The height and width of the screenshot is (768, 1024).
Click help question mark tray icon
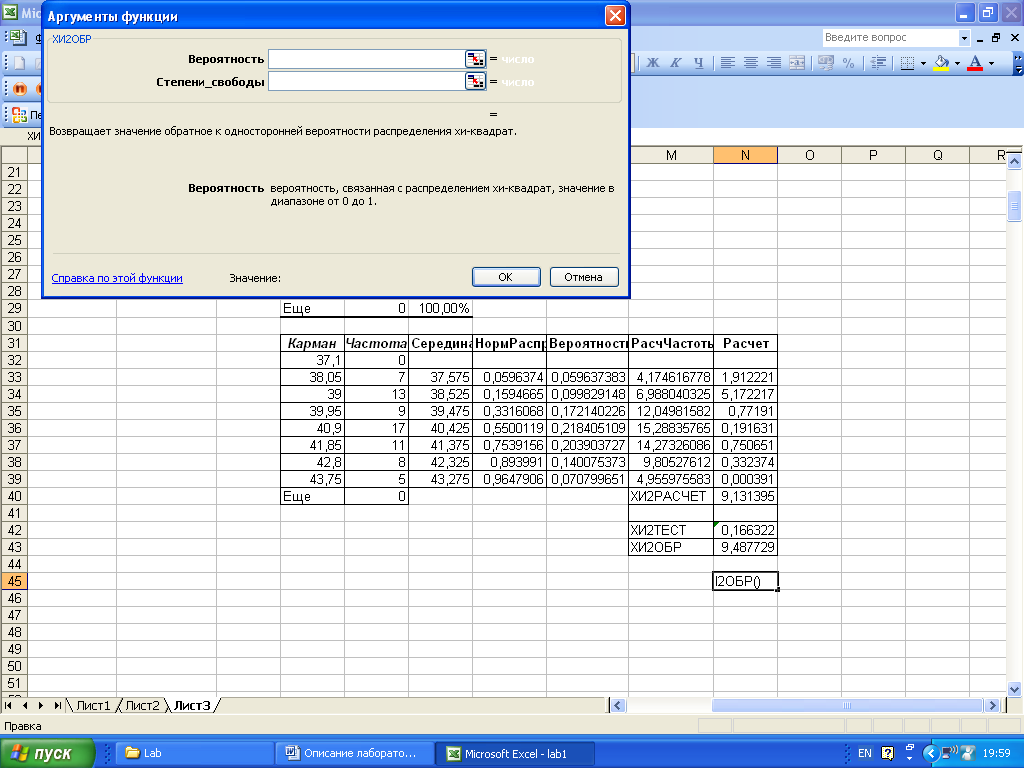coord(888,753)
